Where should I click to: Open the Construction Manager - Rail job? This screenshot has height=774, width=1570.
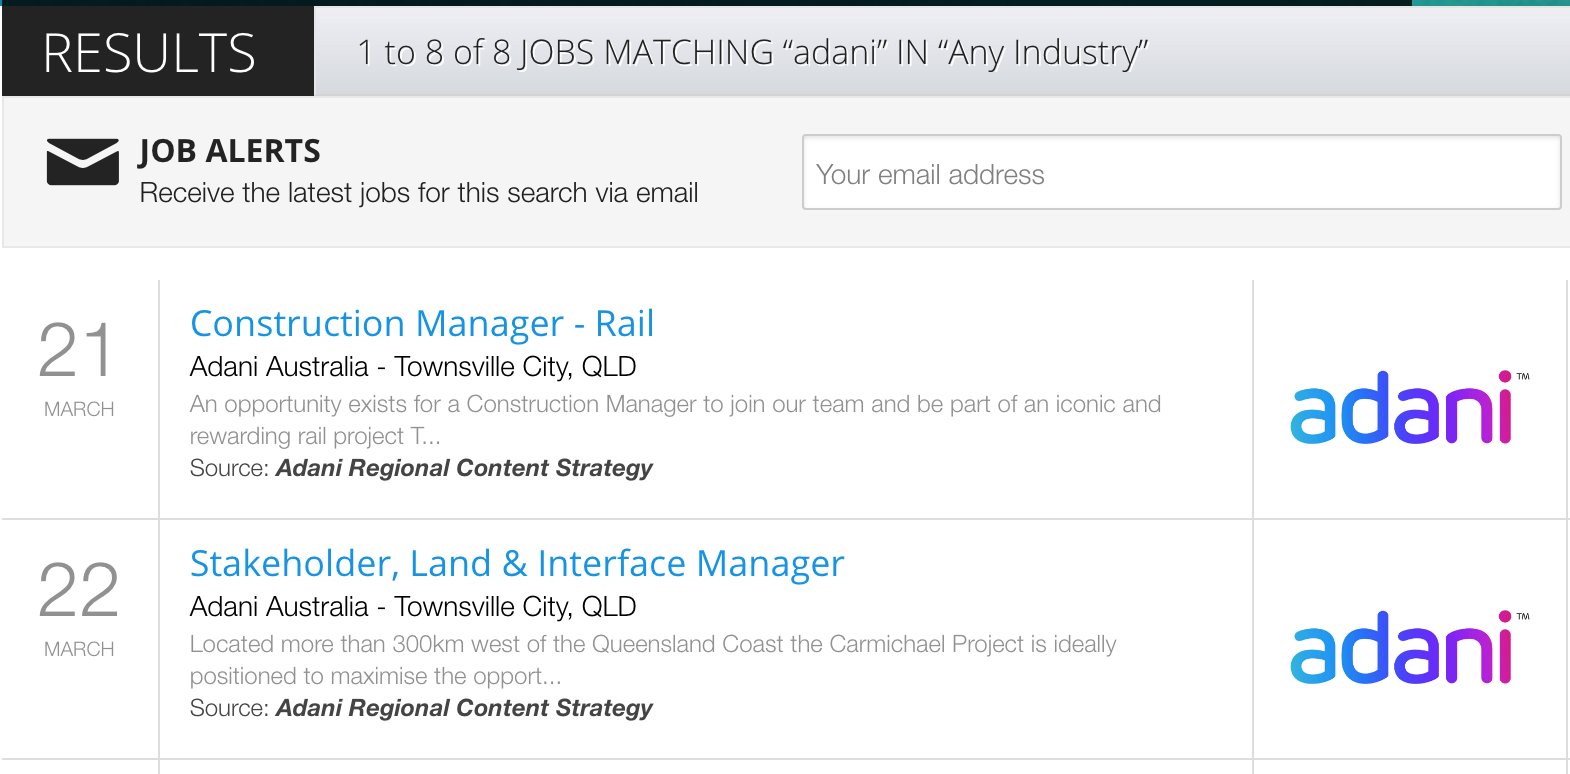(421, 324)
